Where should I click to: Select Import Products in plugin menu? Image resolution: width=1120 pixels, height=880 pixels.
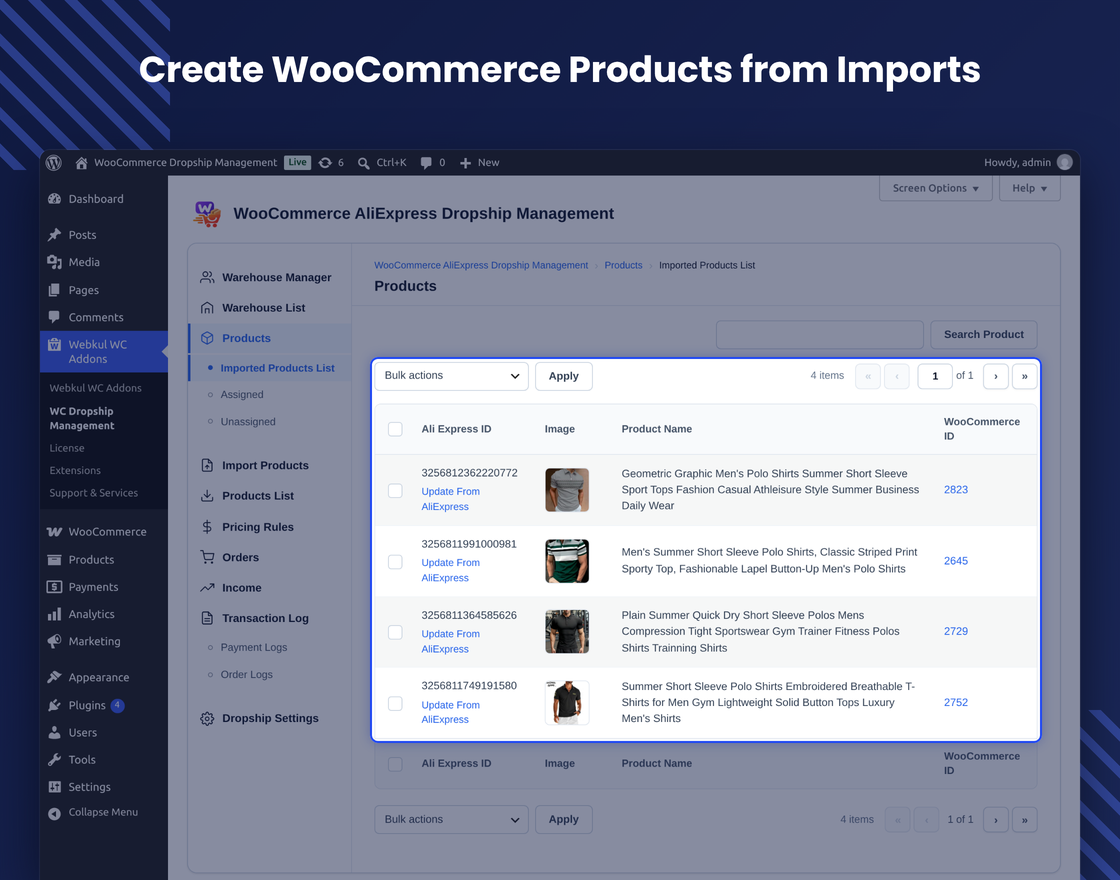click(265, 465)
